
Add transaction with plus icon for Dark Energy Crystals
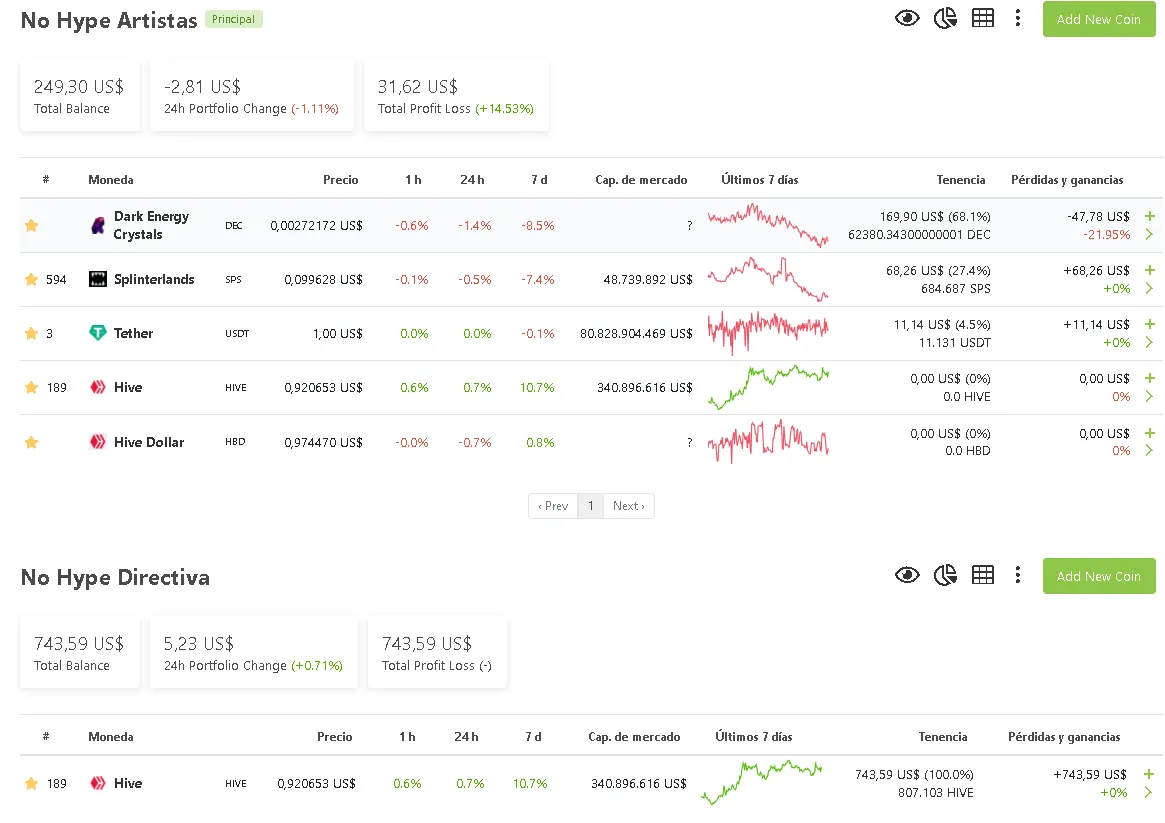(x=1149, y=216)
